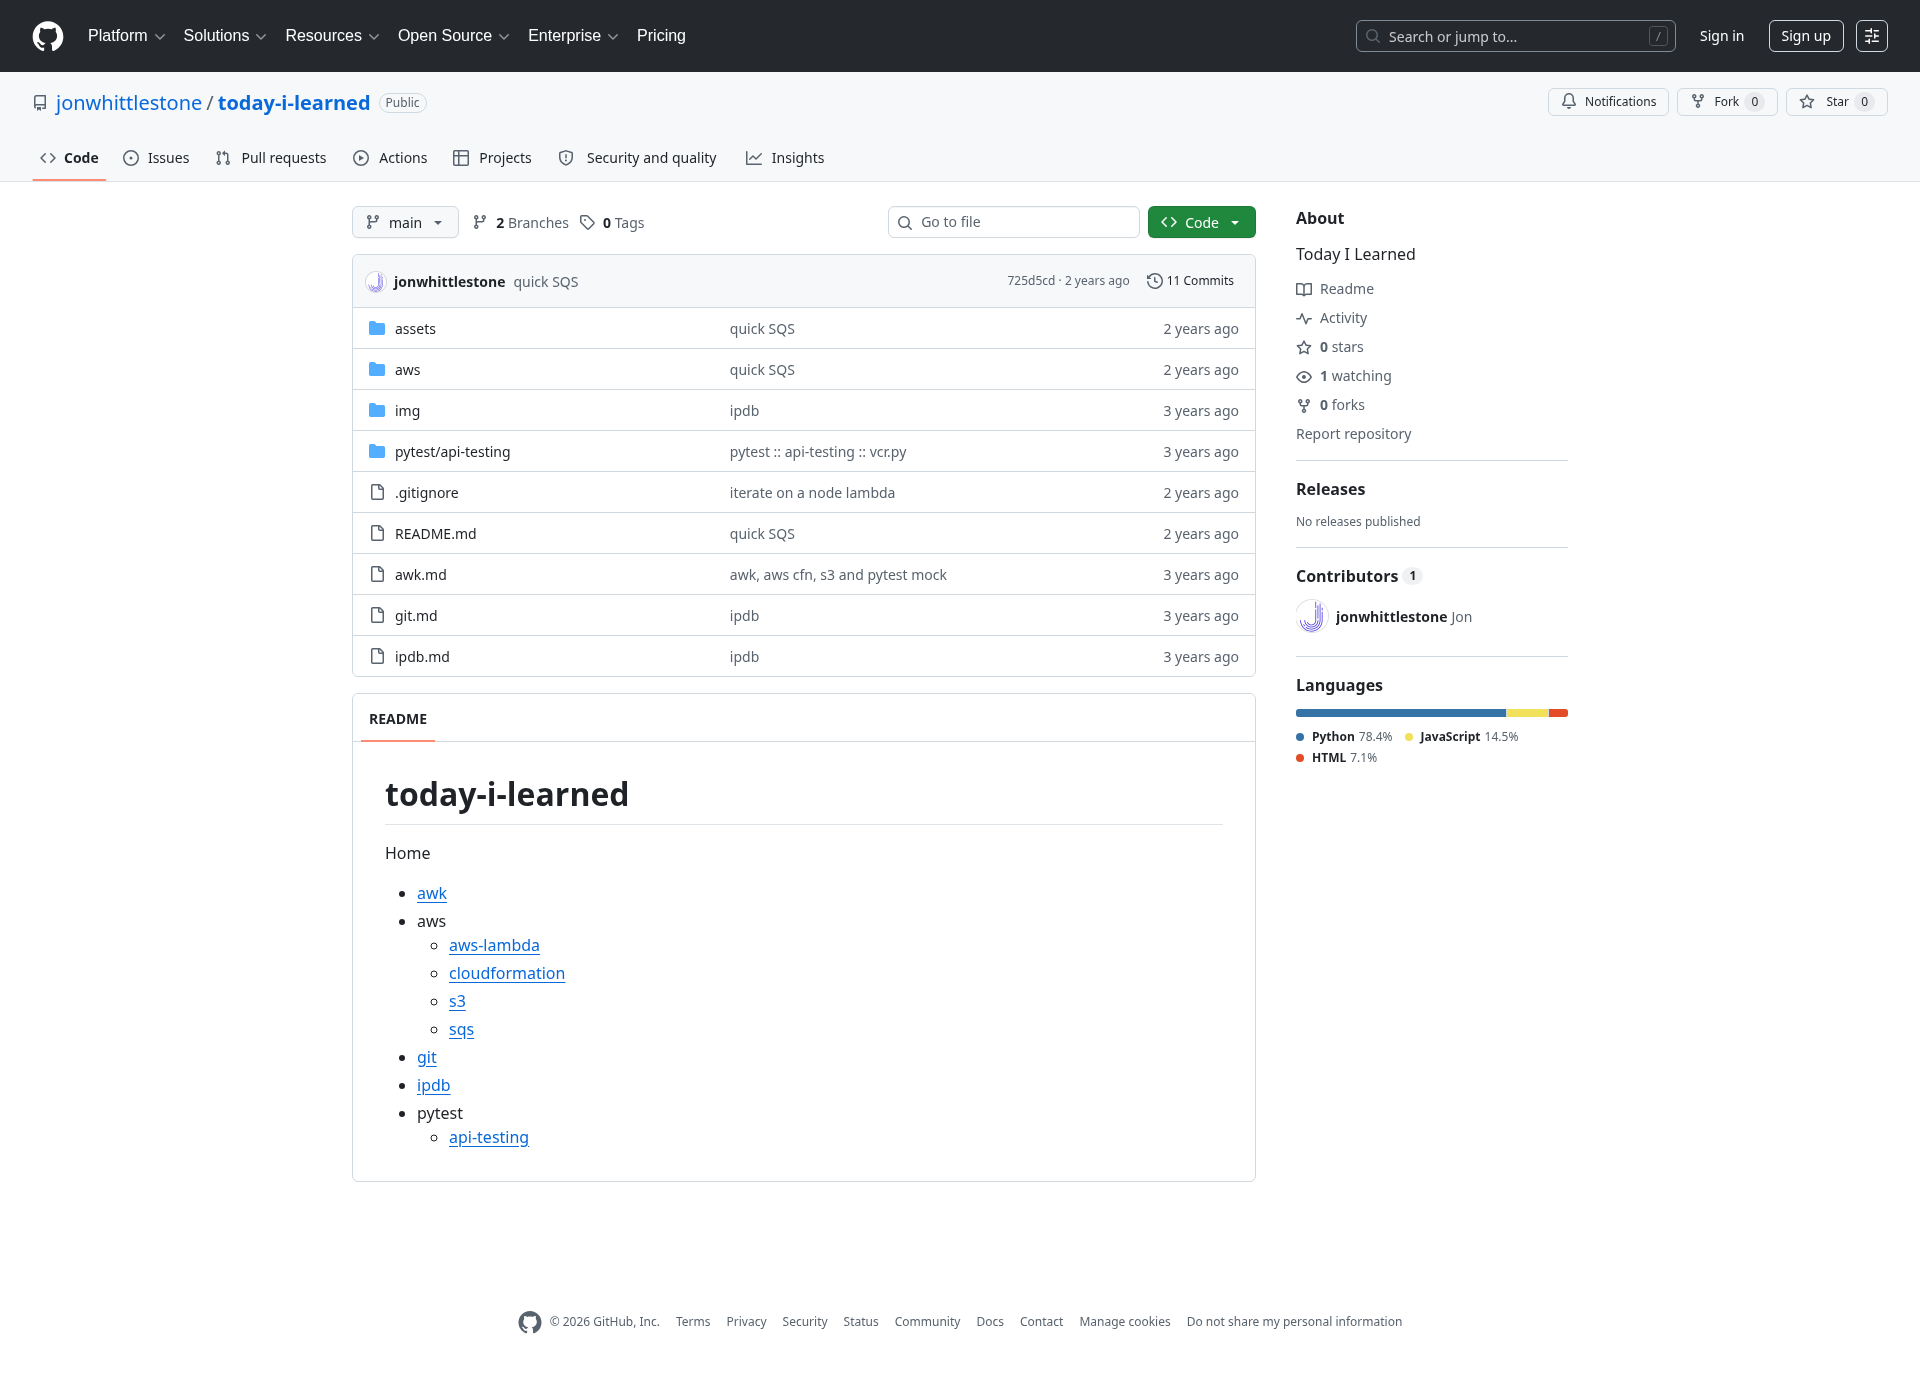This screenshot has width=1920, height=1375.
Task: Open the Projects tab
Action: click(x=492, y=158)
